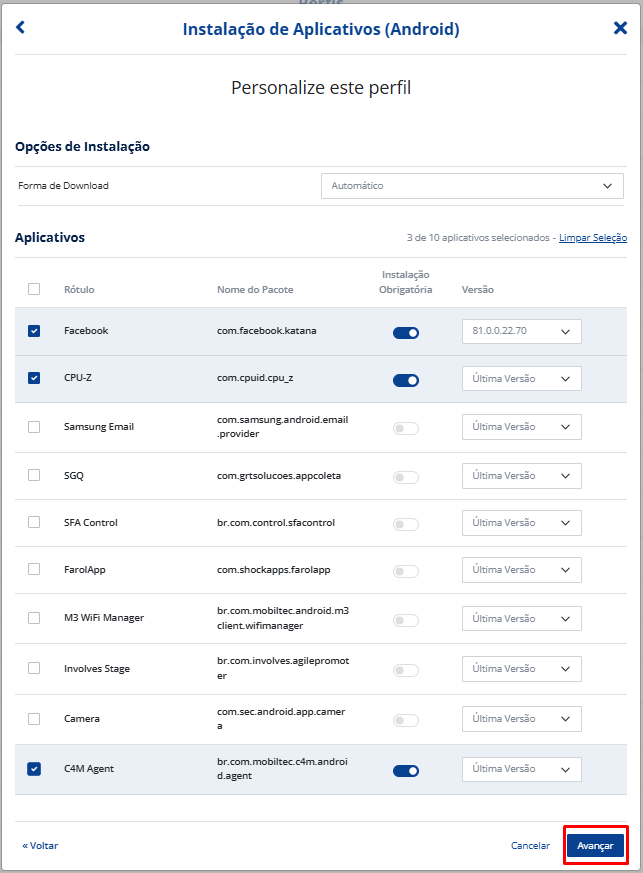This screenshot has height=873, width=643.
Task: Toggle mandatory install for Camera
Action: click(406, 720)
